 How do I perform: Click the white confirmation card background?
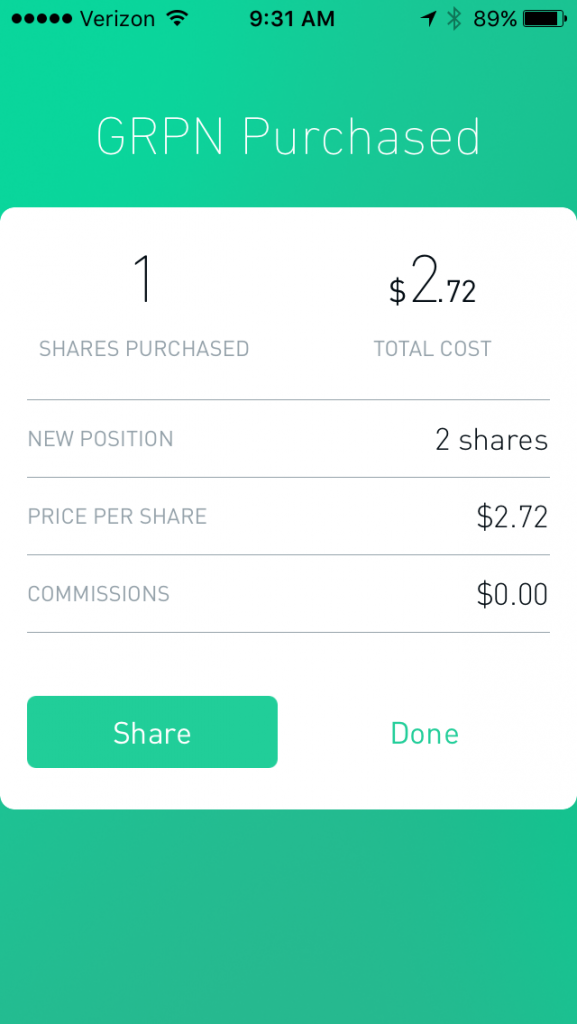pyautogui.click(x=288, y=660)
